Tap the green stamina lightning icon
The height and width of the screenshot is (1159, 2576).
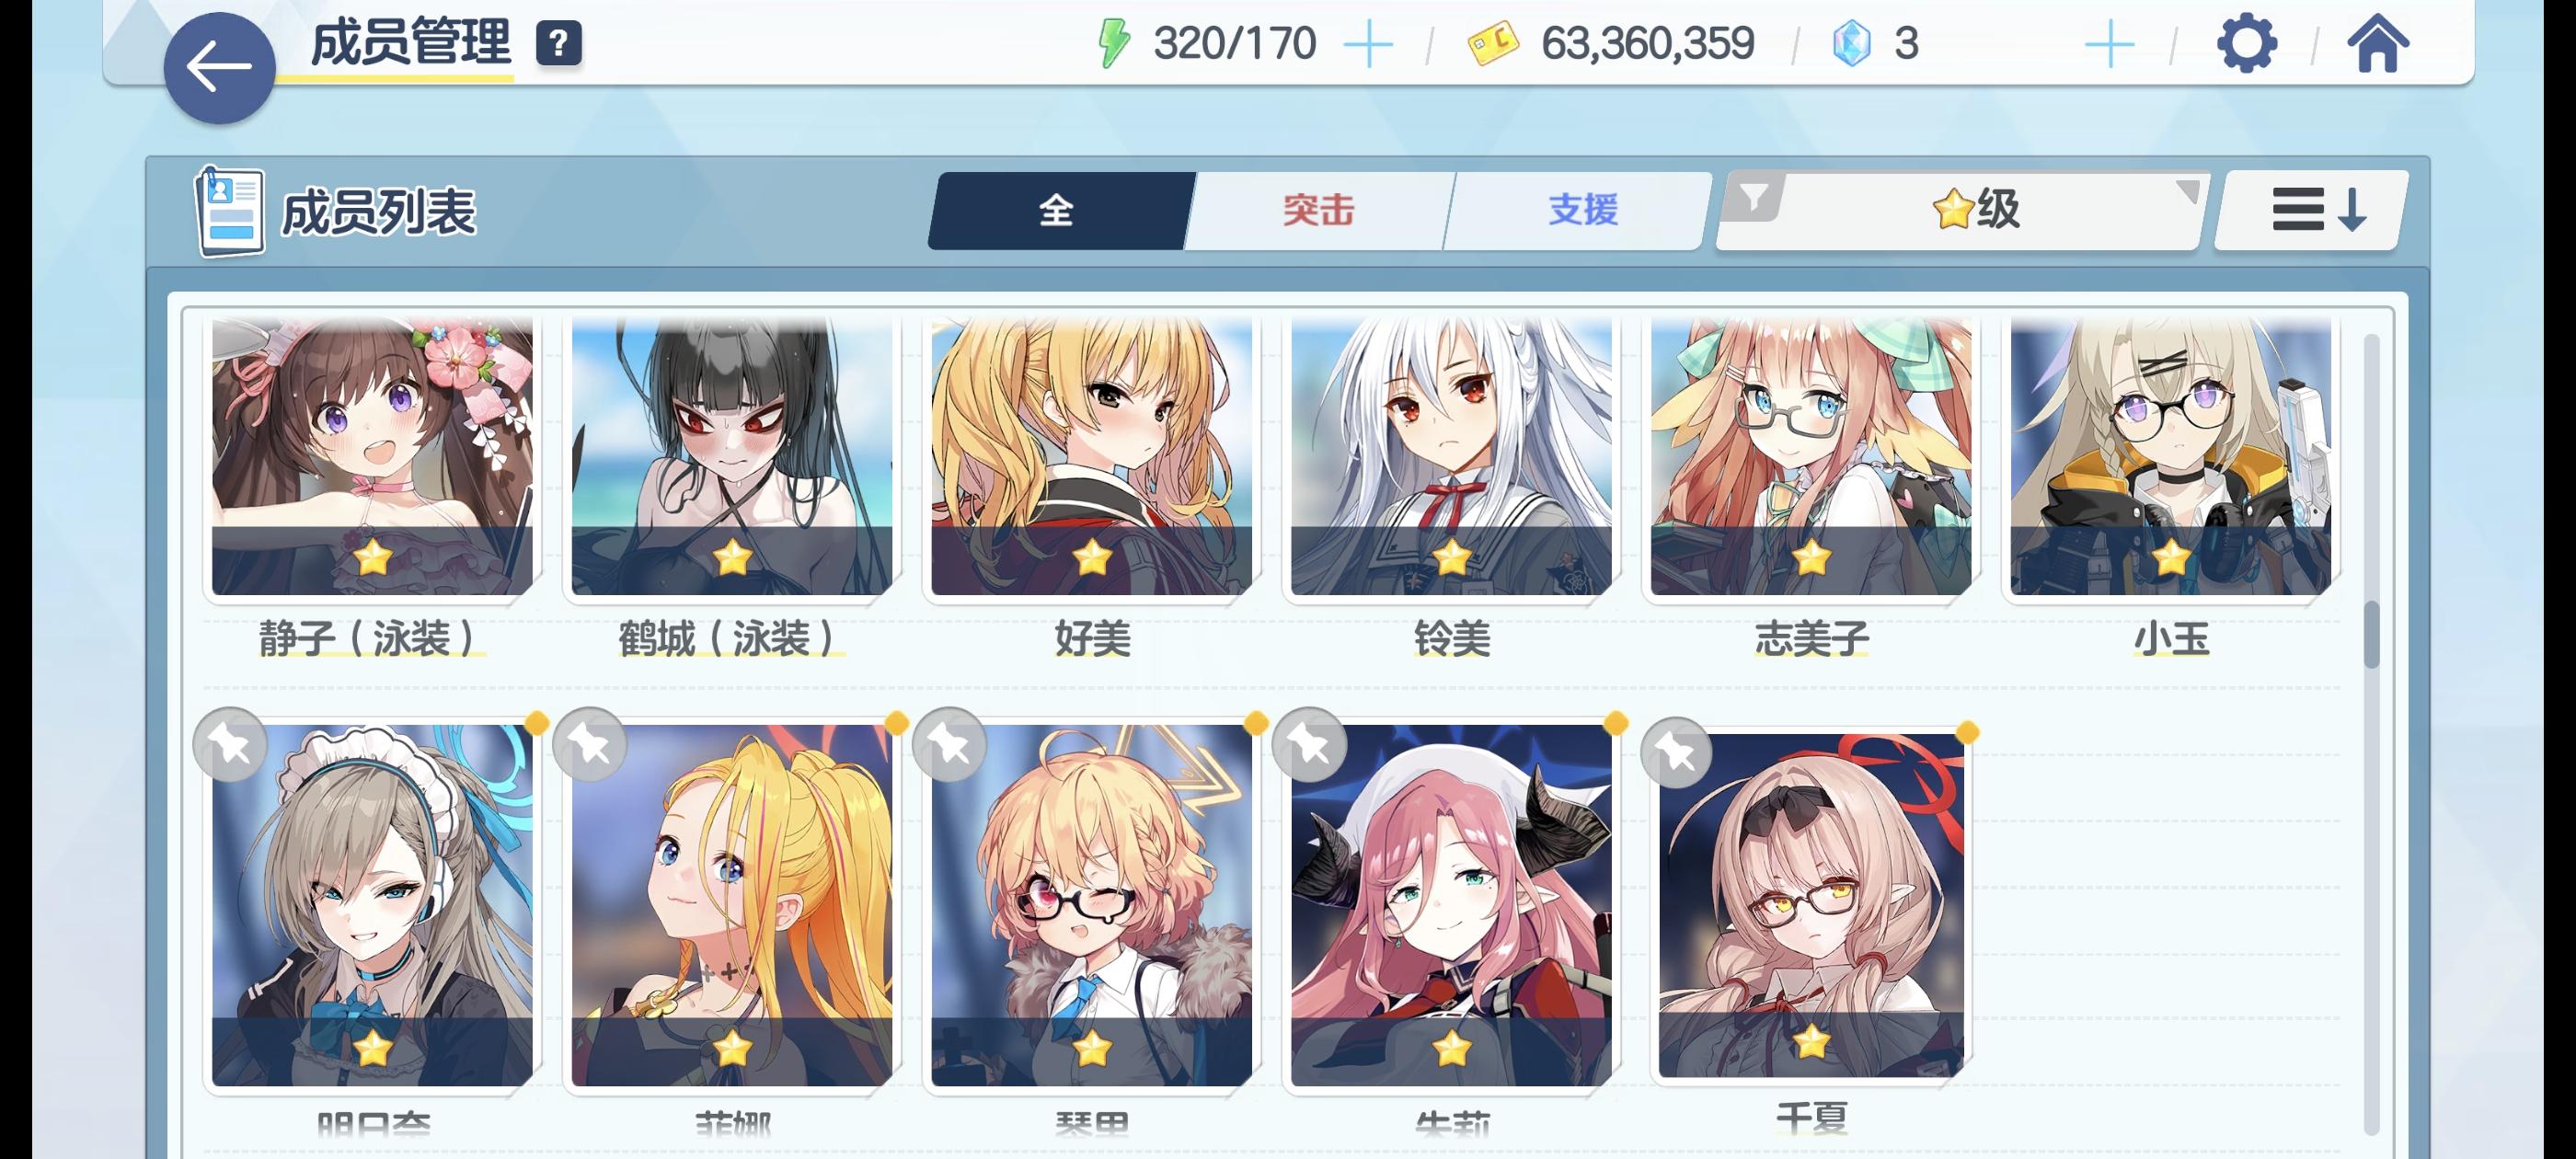pyautogui.click(x=1113, y=44)
